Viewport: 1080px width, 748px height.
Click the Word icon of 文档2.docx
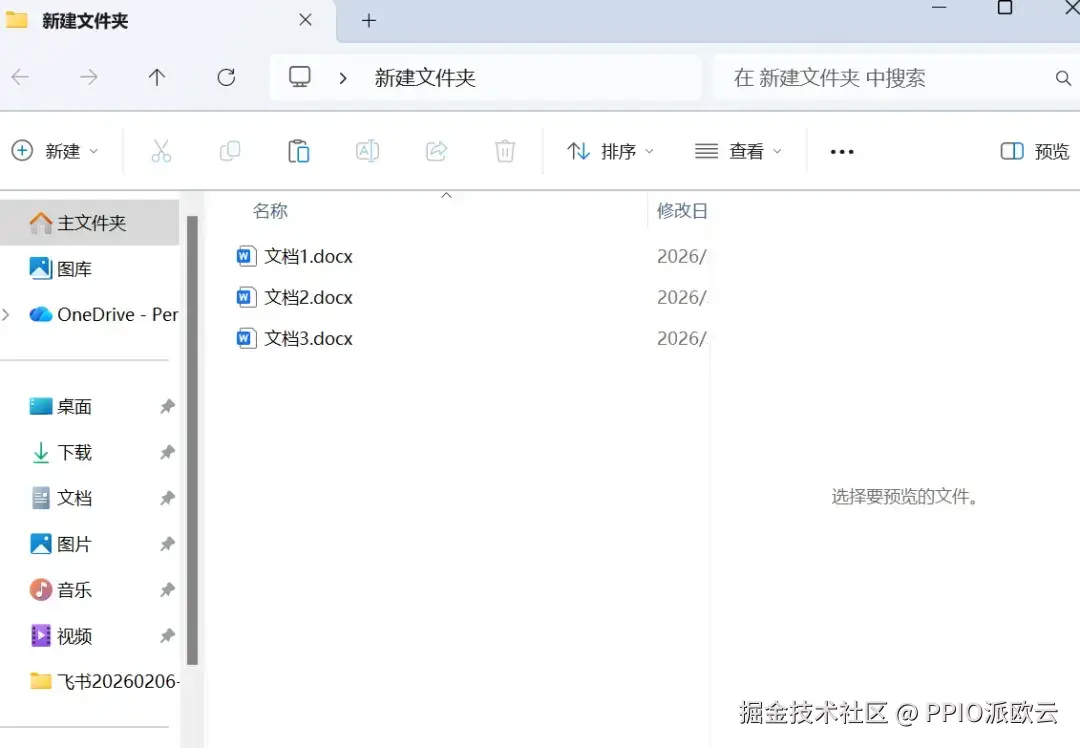246,297
